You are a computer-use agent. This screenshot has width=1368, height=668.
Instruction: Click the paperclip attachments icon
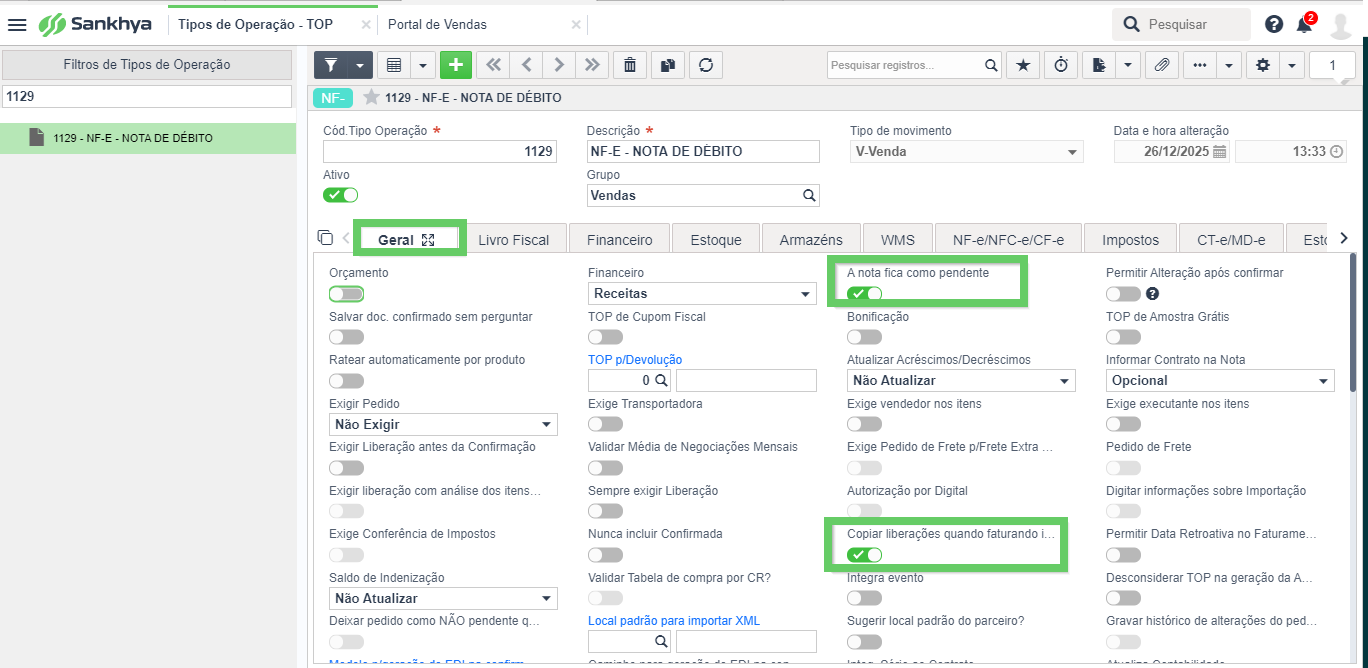click(1161, 65)
